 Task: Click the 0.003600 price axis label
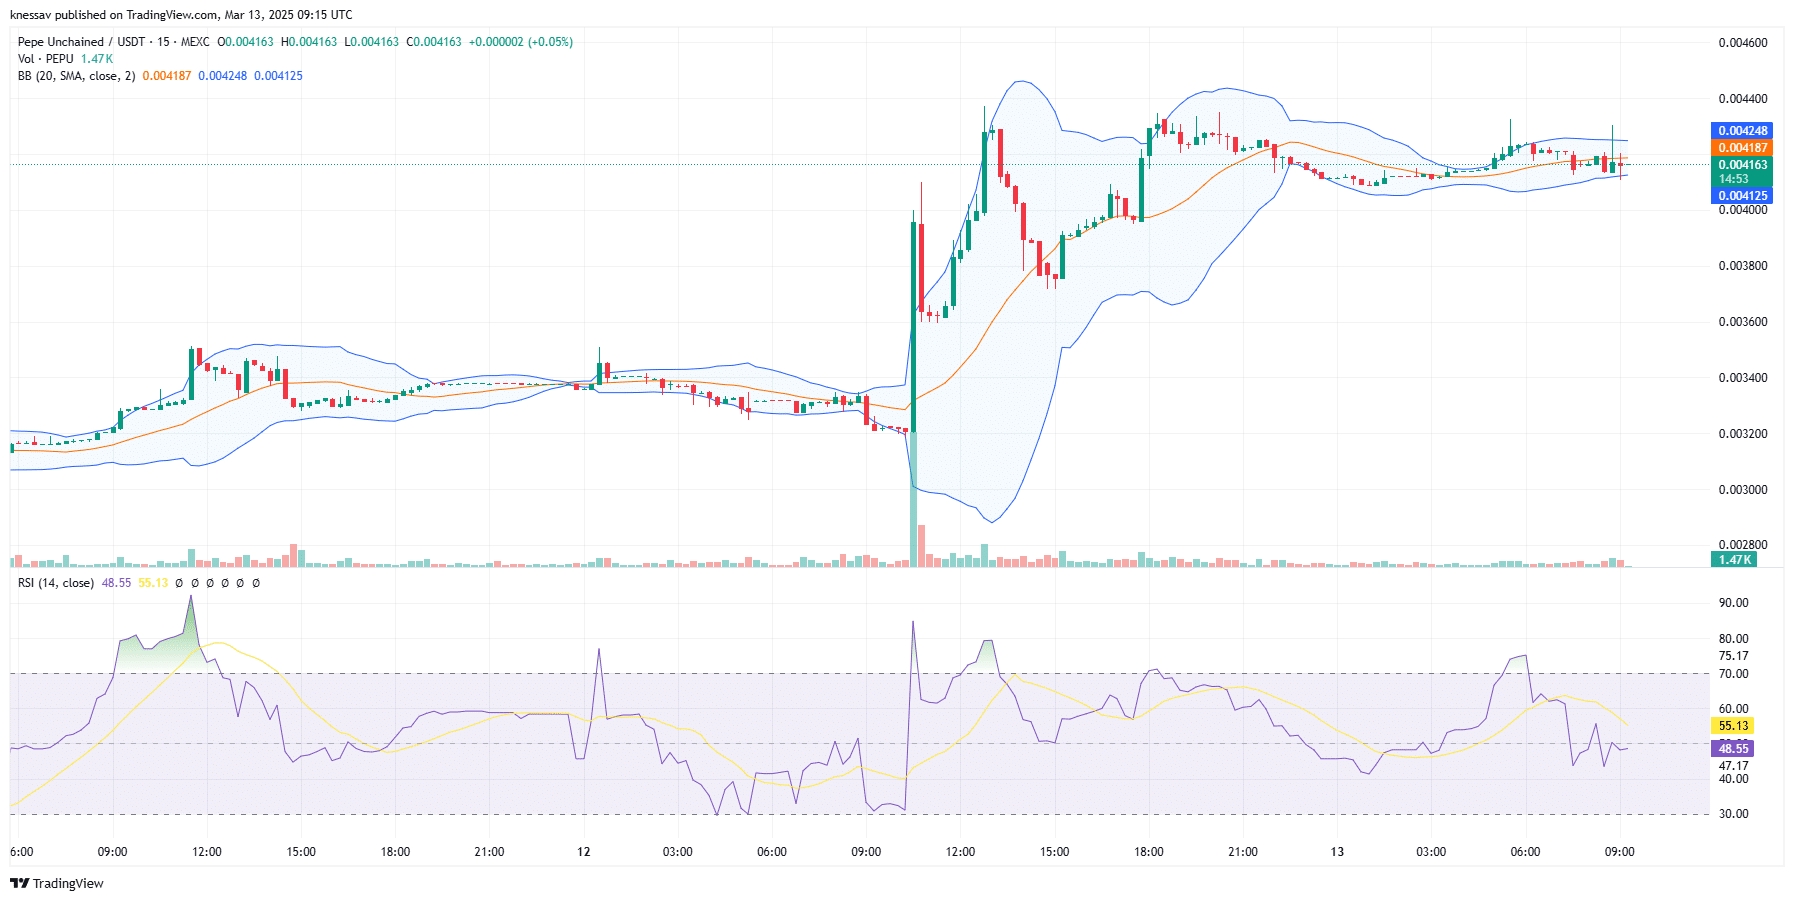1743,322
